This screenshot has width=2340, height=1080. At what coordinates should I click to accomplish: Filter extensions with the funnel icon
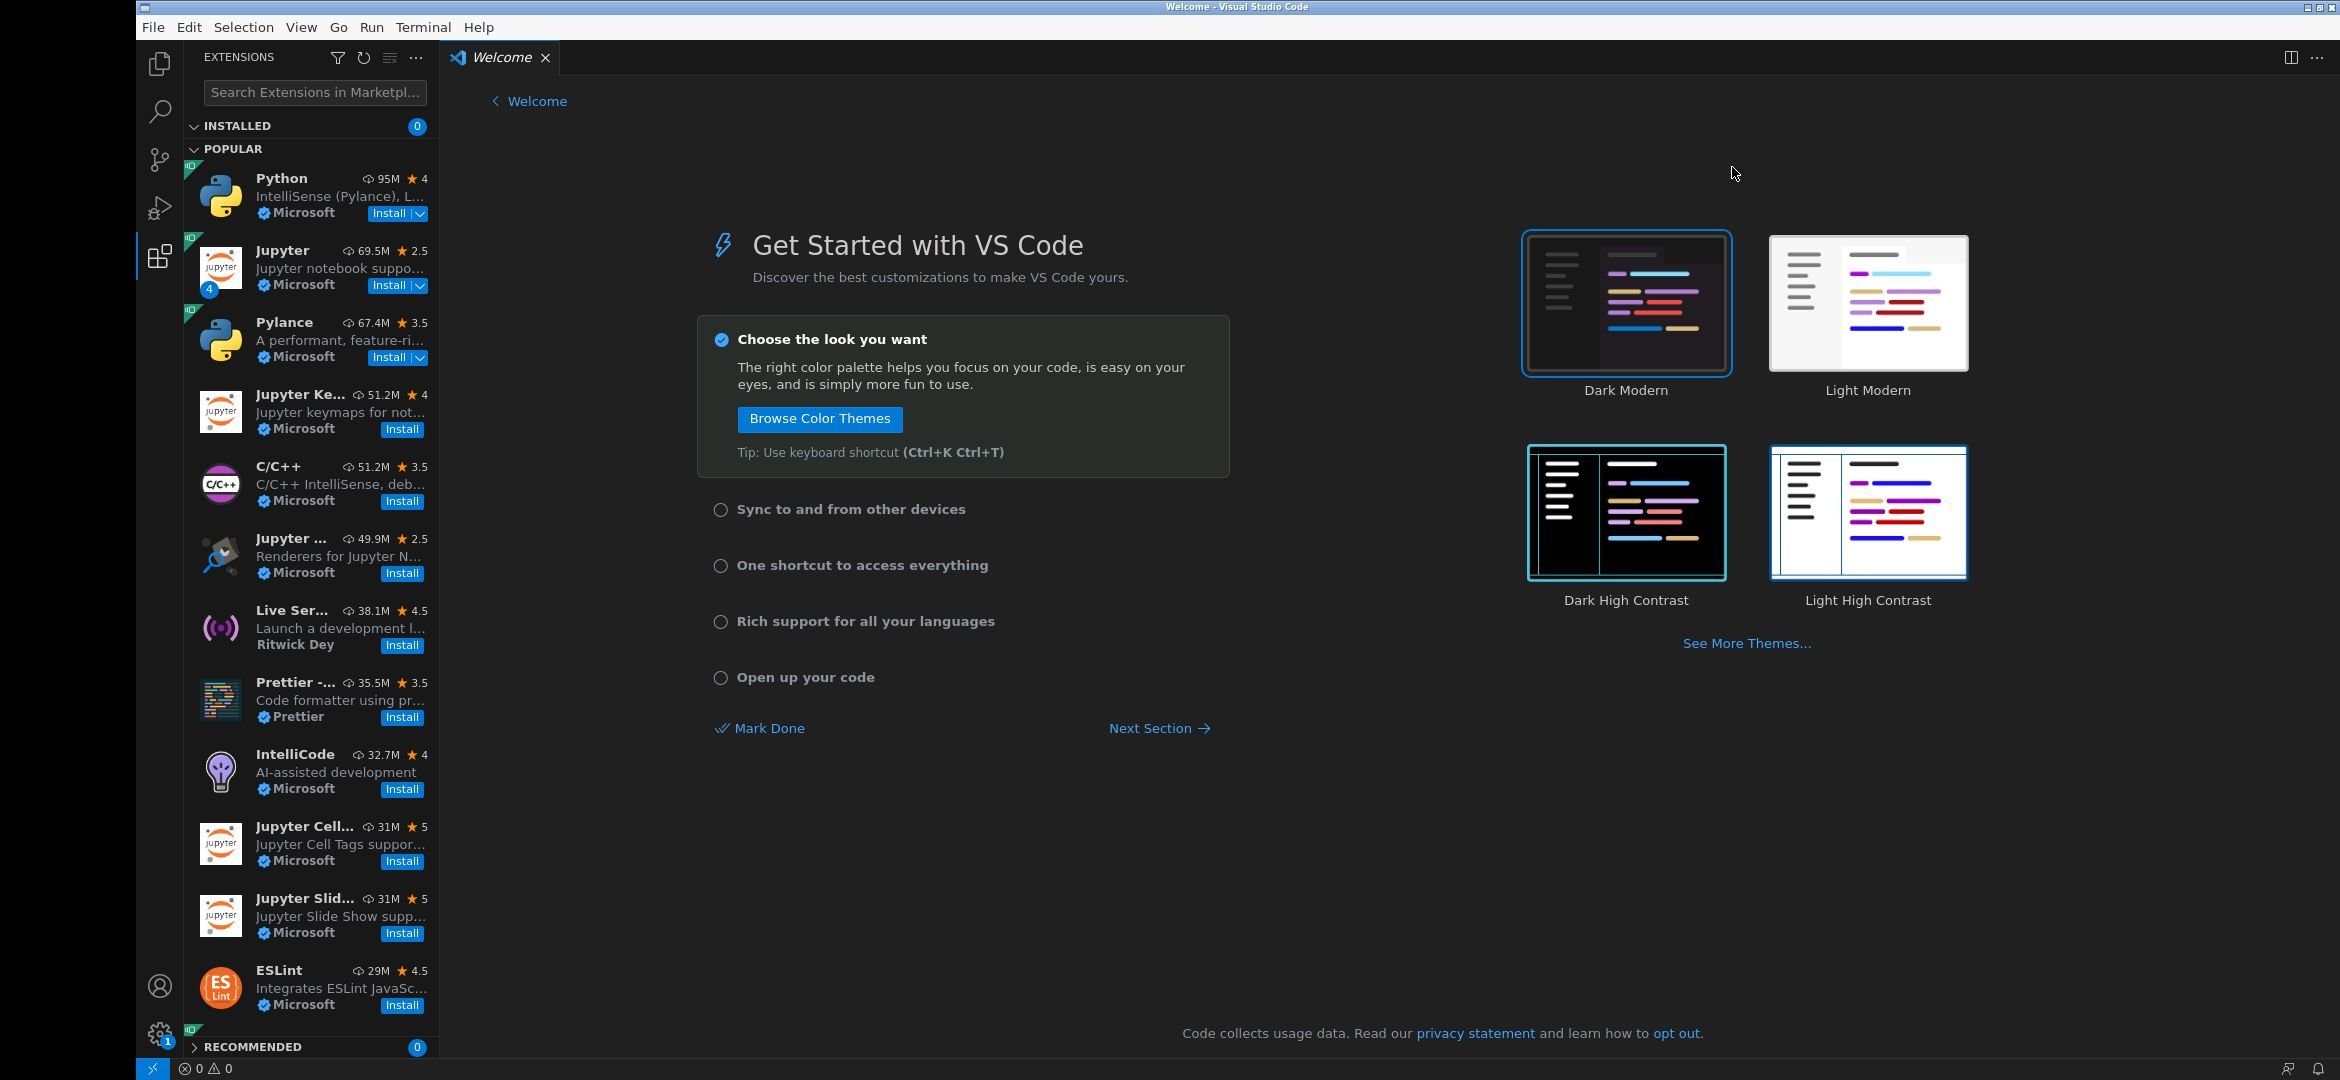pyautogui.click(x=338, y=58)
